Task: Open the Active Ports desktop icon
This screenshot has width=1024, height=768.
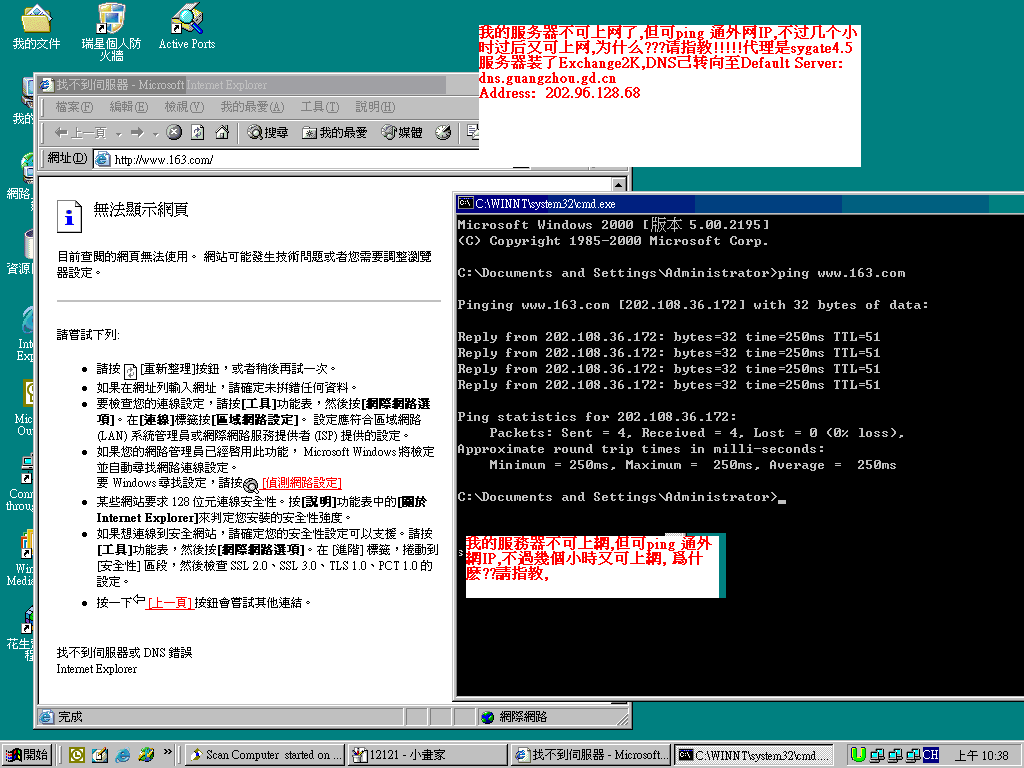Action: coord(187,26)
